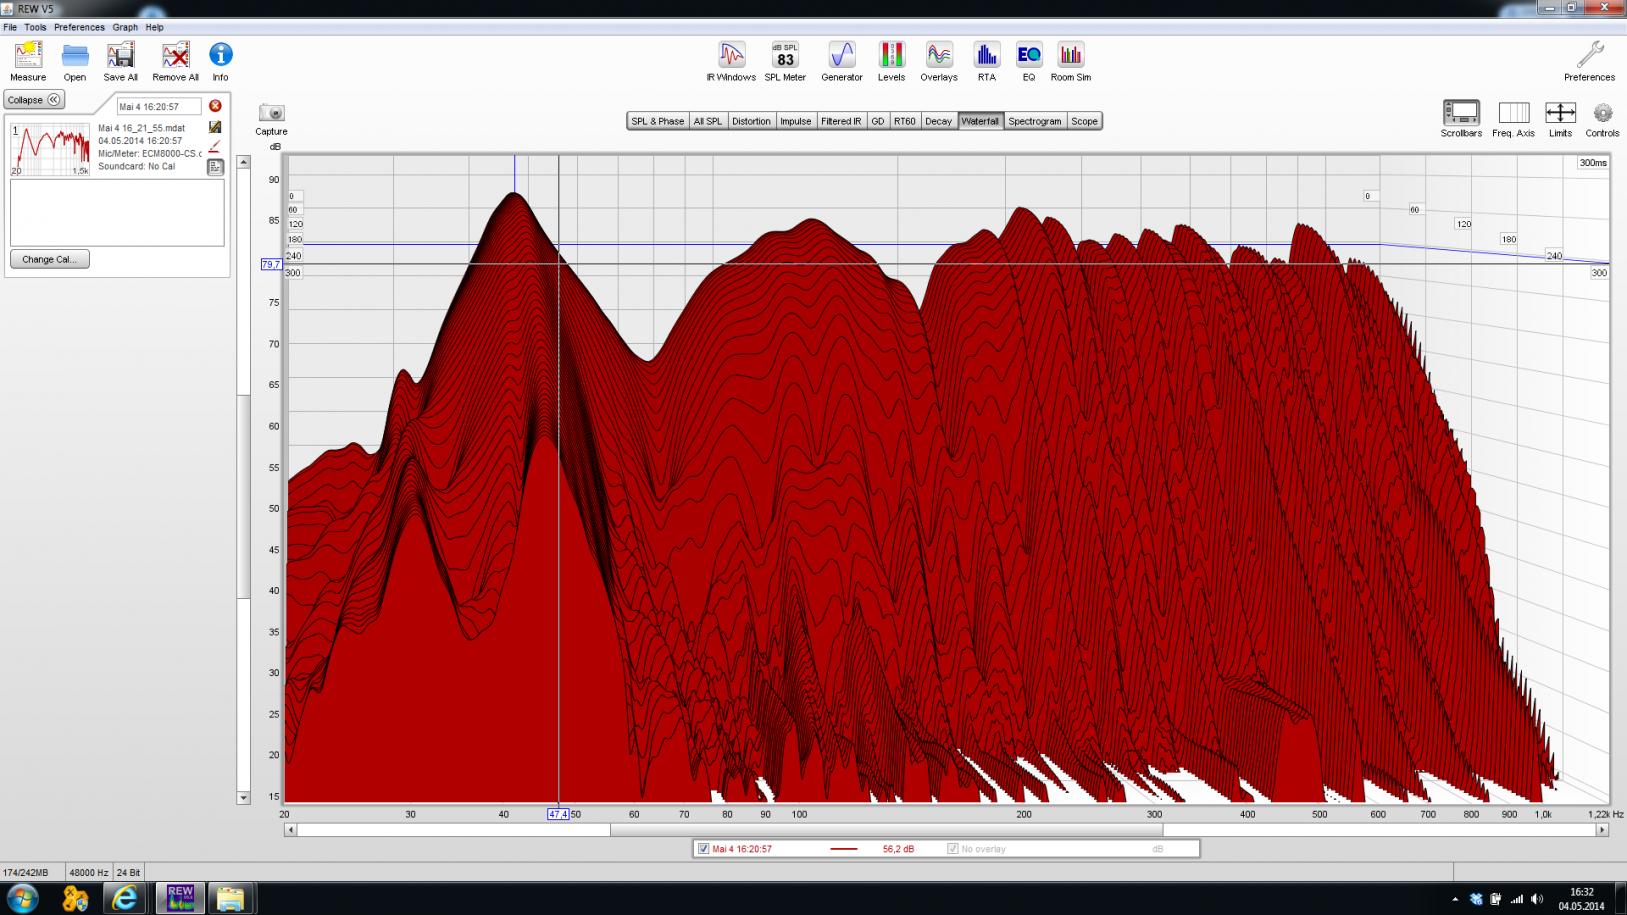
Task: Open the SPL Meter
Action: pos(785,62)
